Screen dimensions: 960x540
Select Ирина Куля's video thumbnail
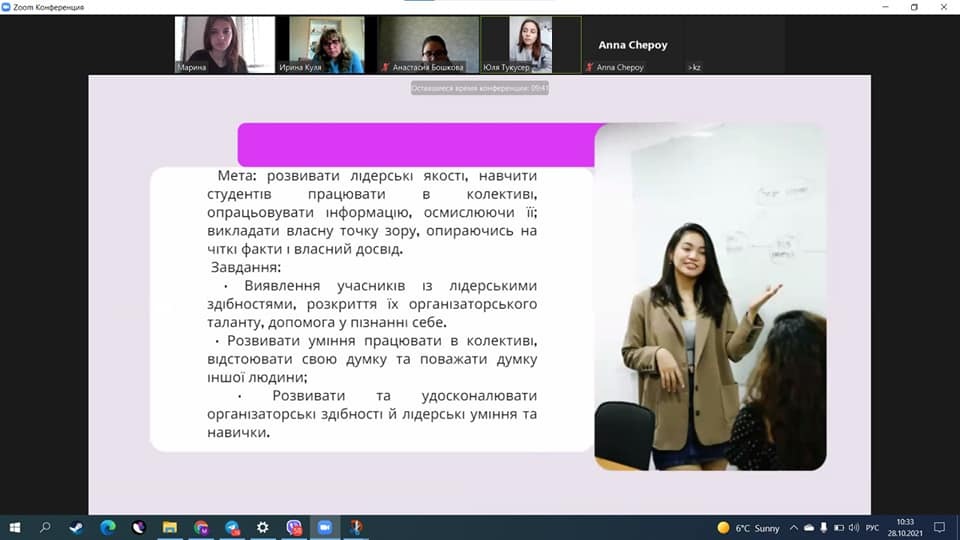pos(327,44)
